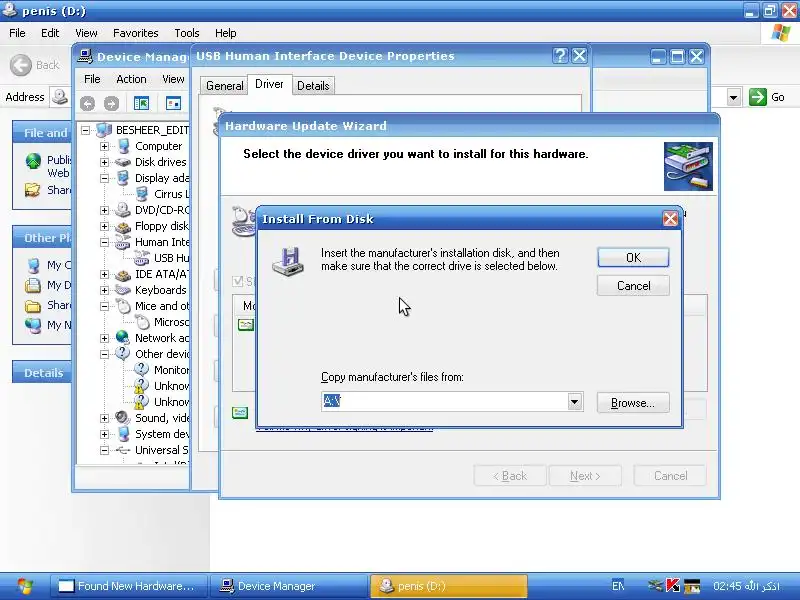Expand the Network adapters node
This screenshot has width=800, height=600.
[x=104, y=338]
